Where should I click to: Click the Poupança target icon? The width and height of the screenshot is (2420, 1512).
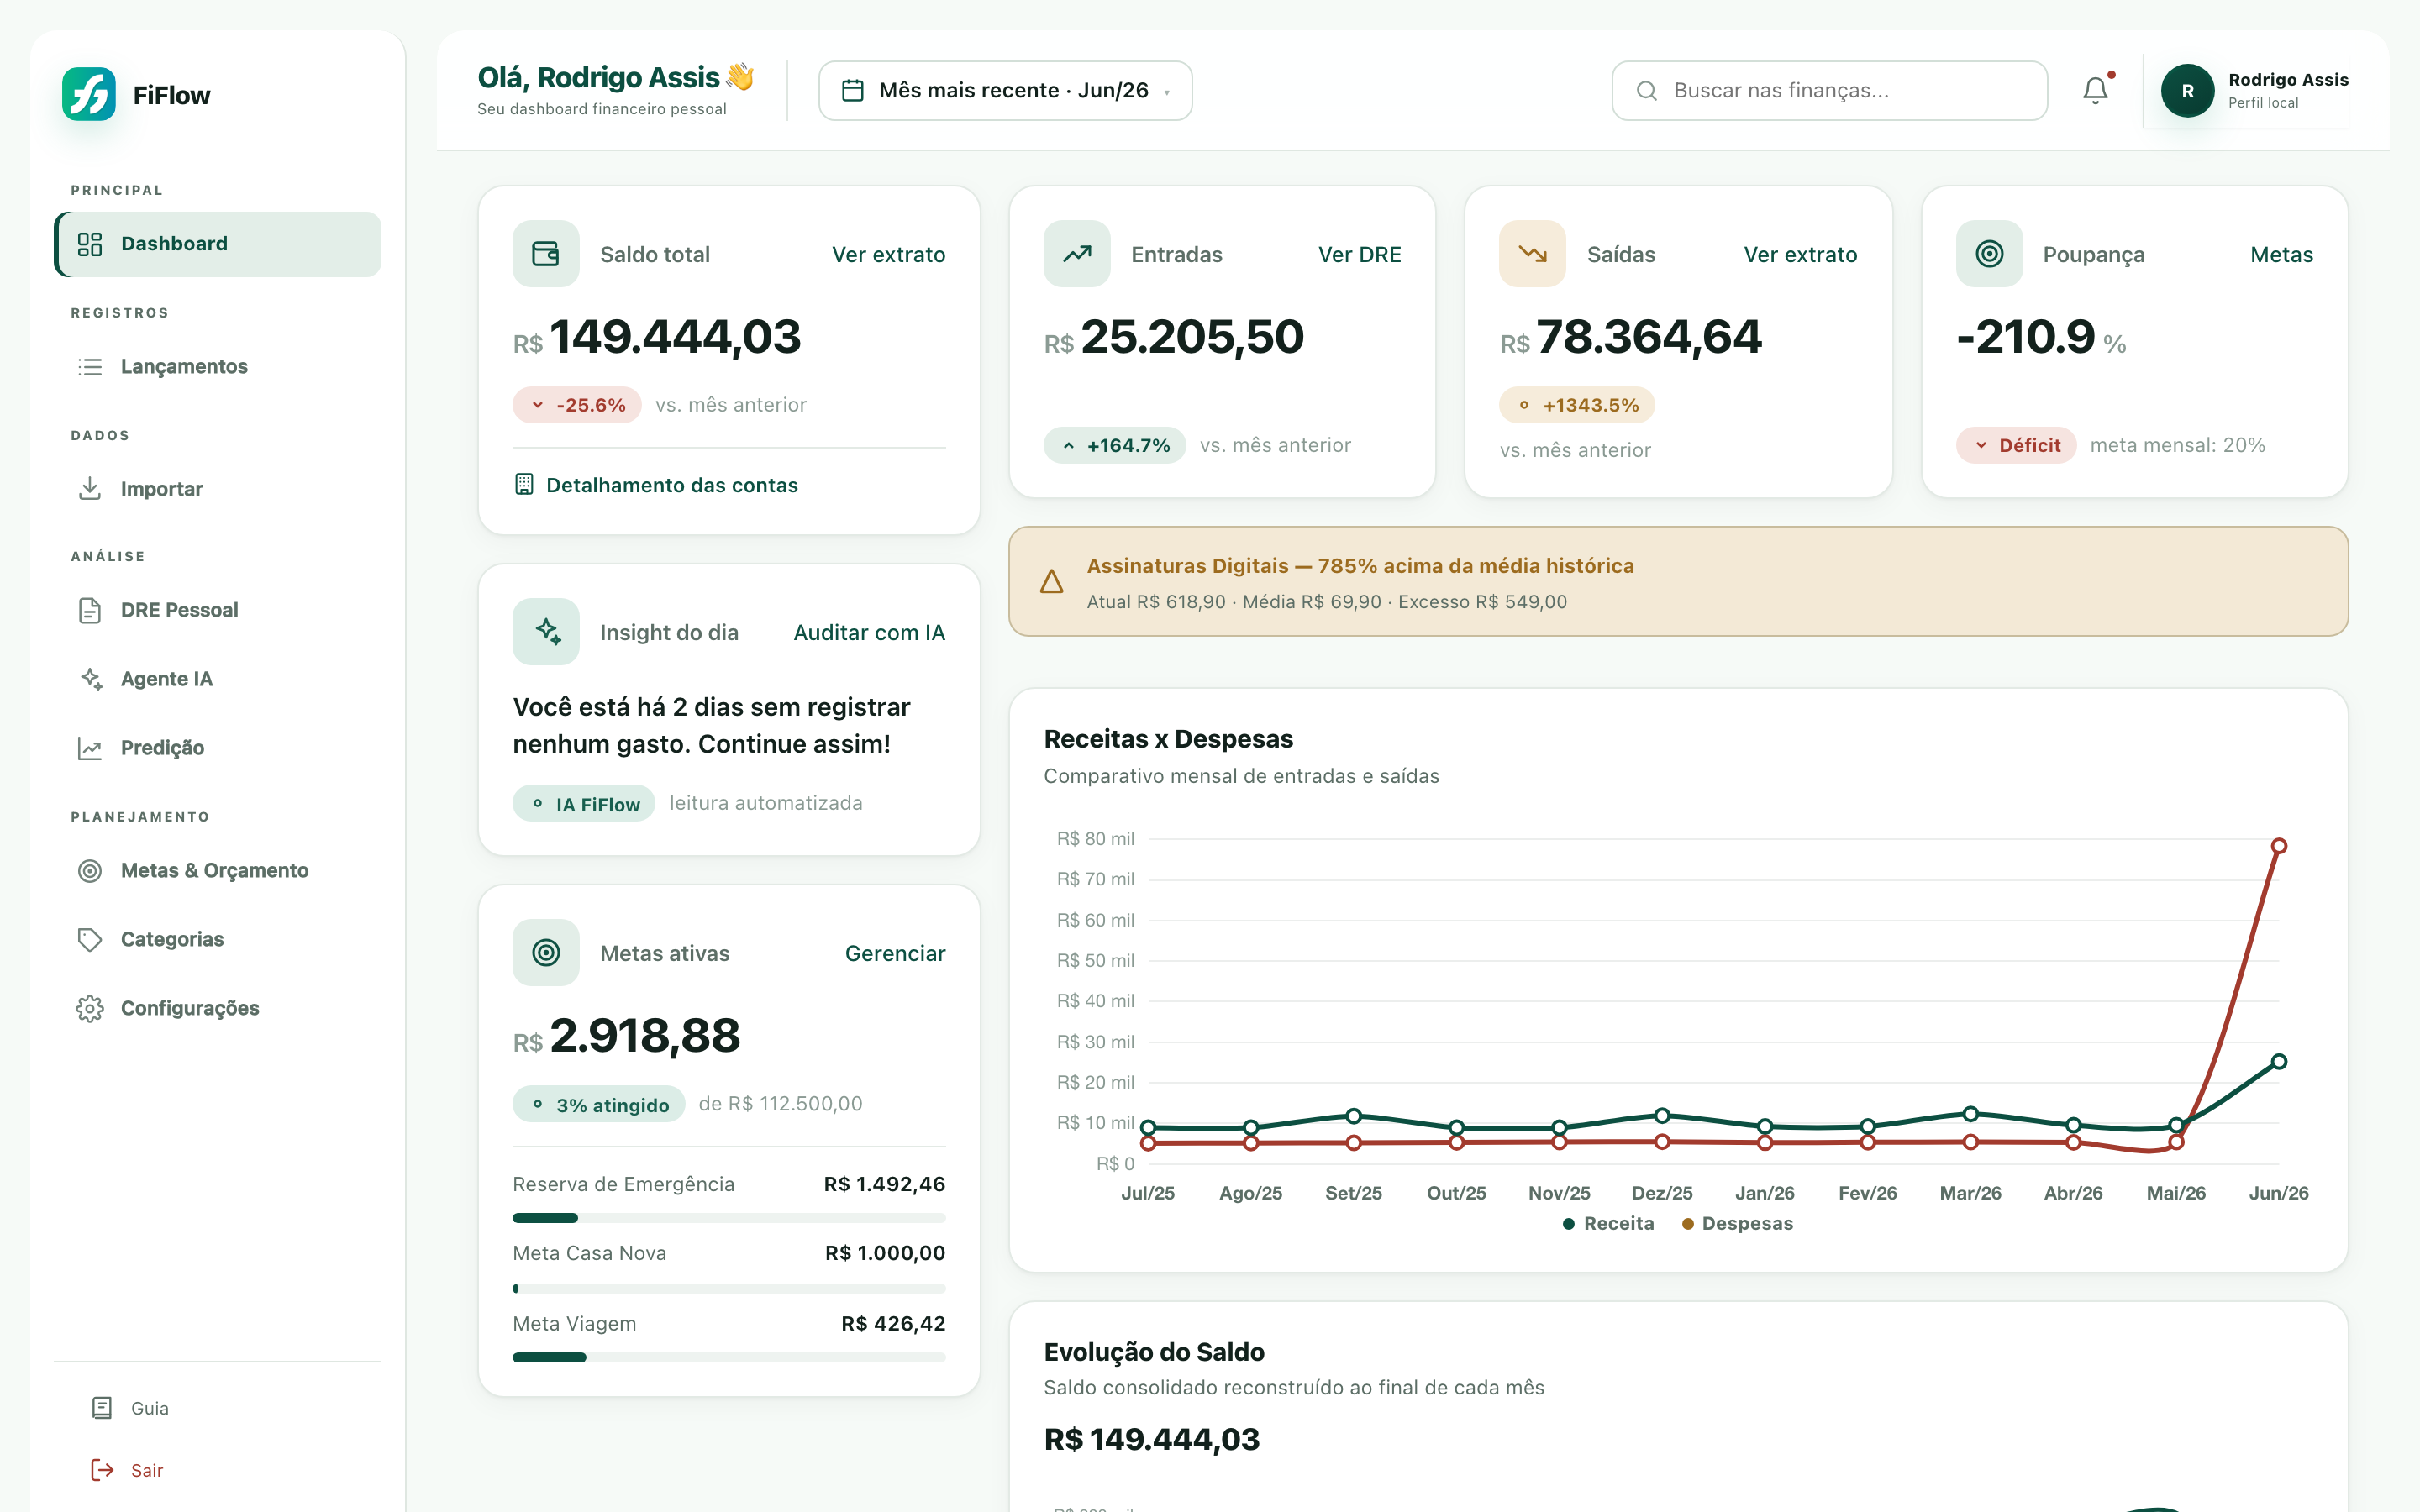[x=1989, y=254]
